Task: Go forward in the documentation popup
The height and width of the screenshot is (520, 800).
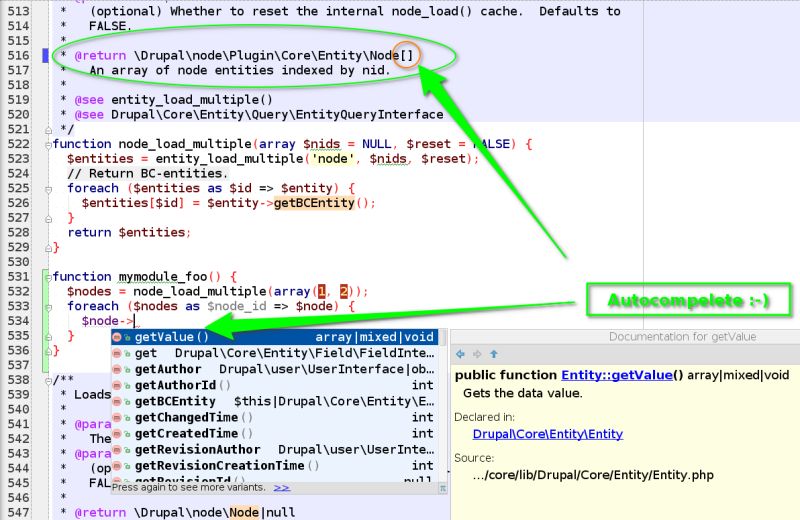Action: coord(477,354)
